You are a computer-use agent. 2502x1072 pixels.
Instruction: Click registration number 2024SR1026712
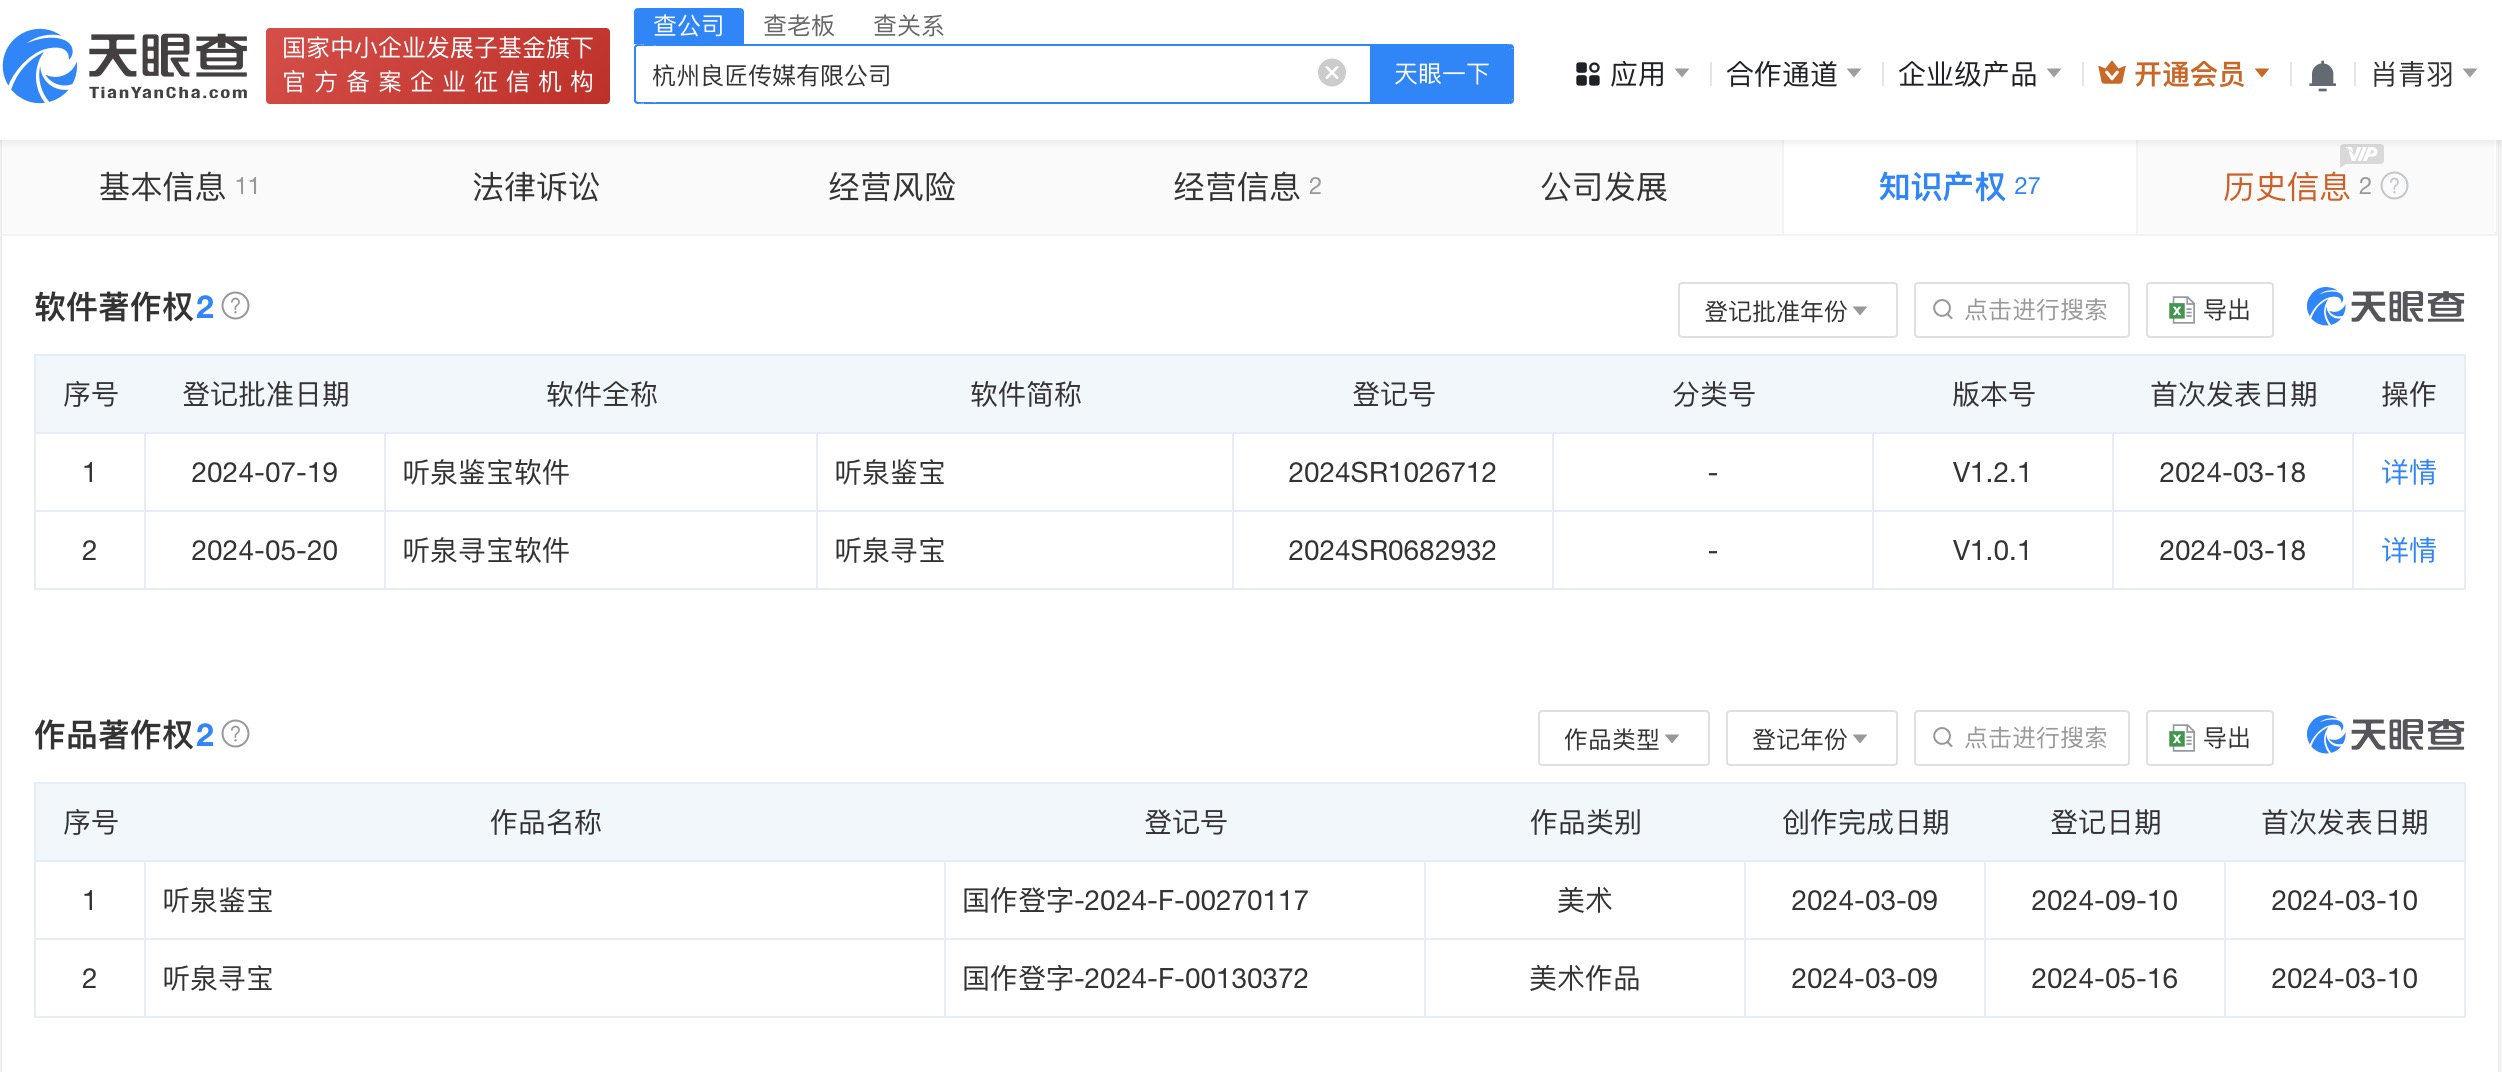(1392, 472)
